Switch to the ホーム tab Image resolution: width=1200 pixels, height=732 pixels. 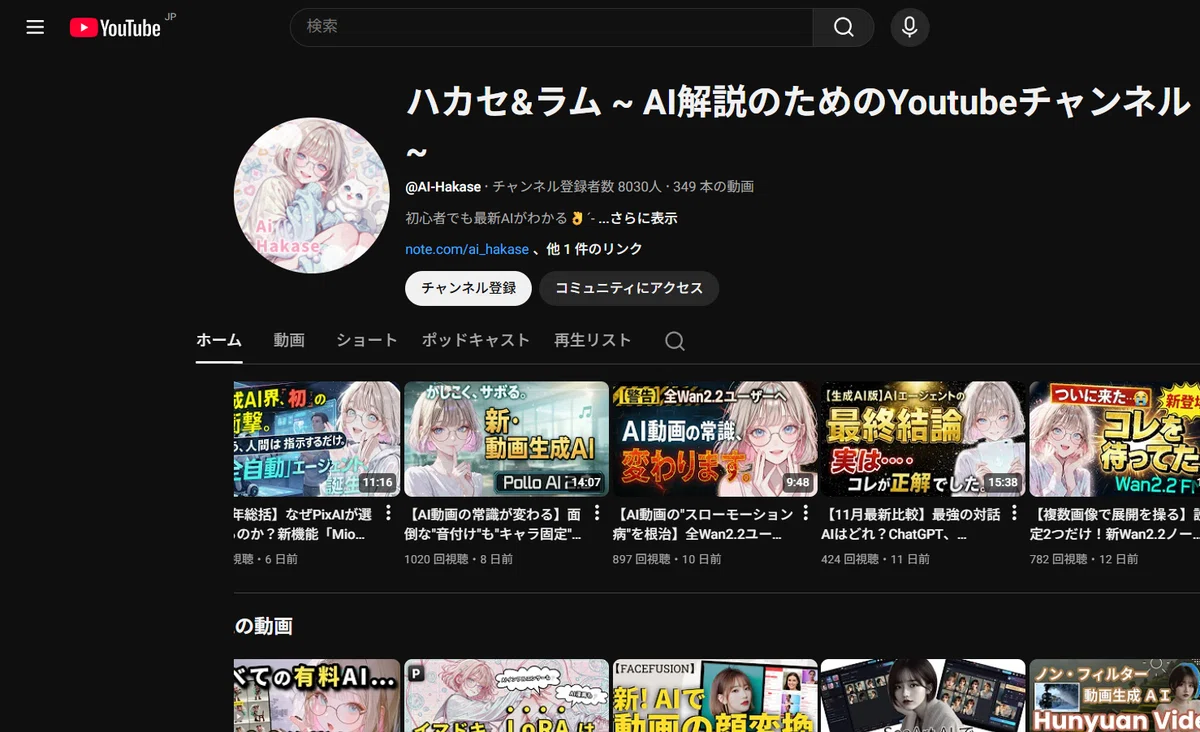[x=219, y=340]
